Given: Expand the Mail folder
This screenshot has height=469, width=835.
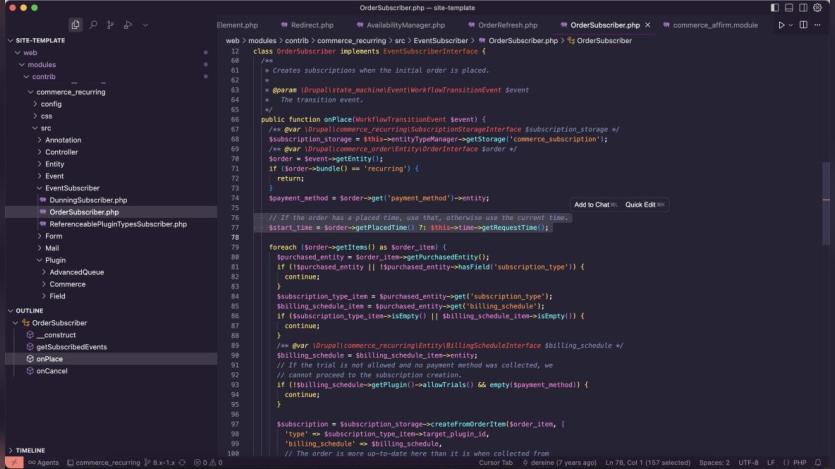Looking at the screenshot, I should click(x=52, y=248).
